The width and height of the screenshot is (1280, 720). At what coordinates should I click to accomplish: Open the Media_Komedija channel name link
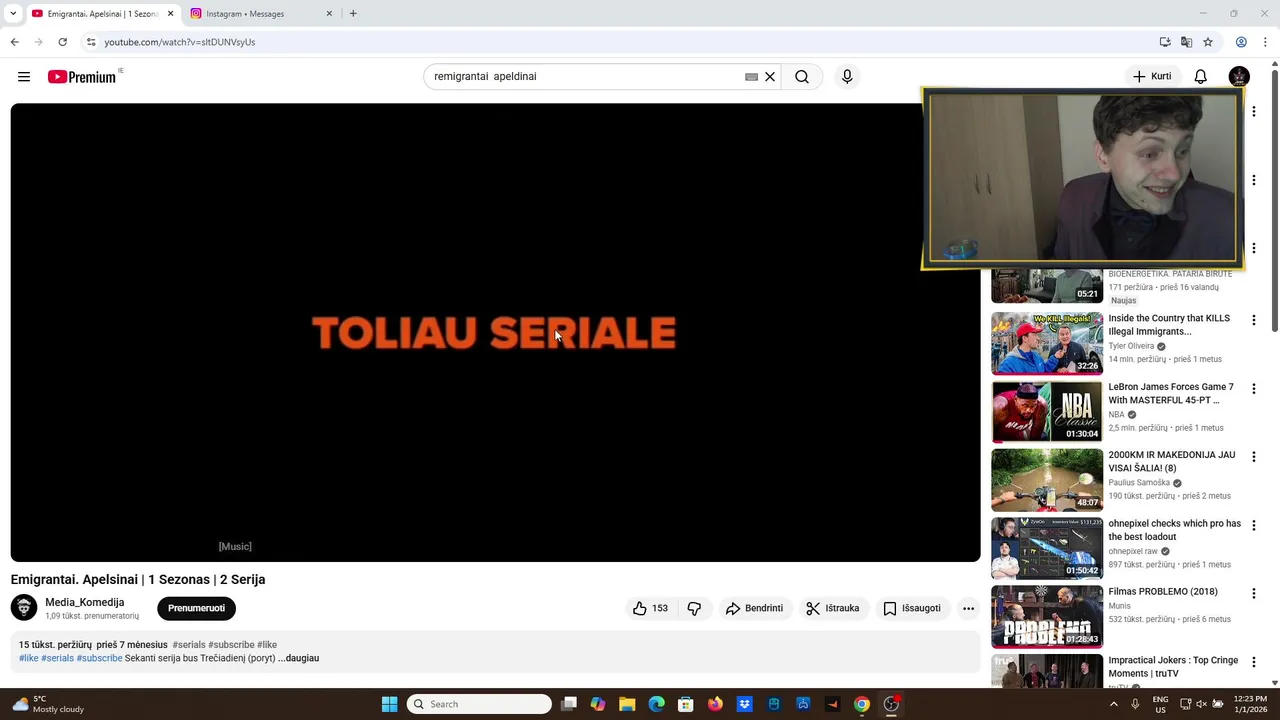click(x=85, y=602)
